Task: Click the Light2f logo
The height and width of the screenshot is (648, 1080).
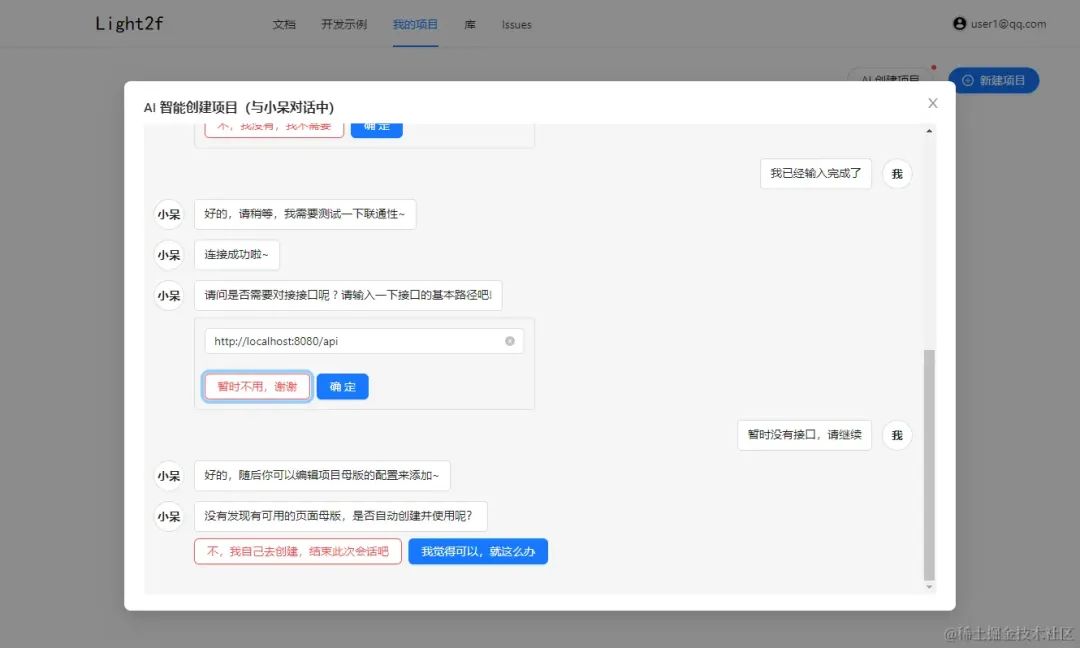Action: pyautogui.click(x=128, y=23)
